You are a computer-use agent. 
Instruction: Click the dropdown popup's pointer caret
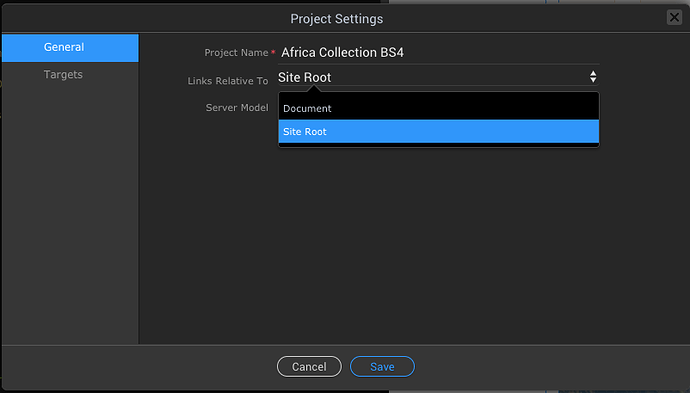[x=314, y=88]
